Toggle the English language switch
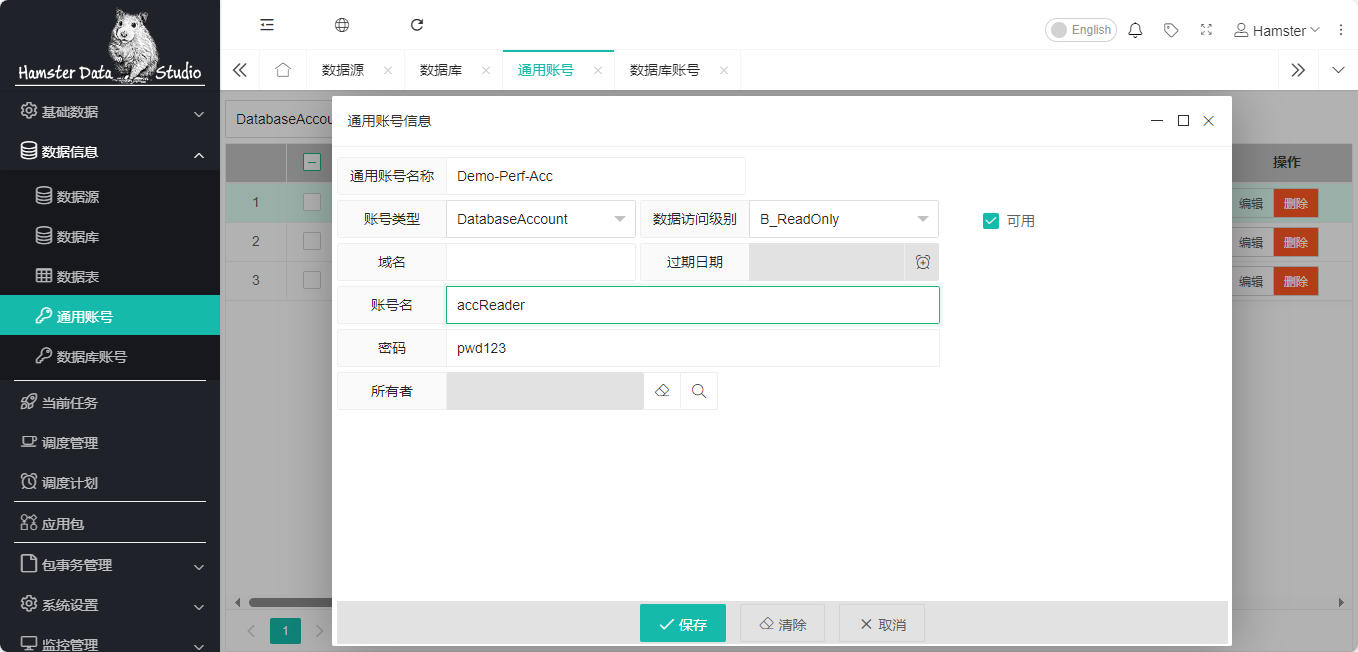Screen dimensions: 1358x652 point(1080,30)
